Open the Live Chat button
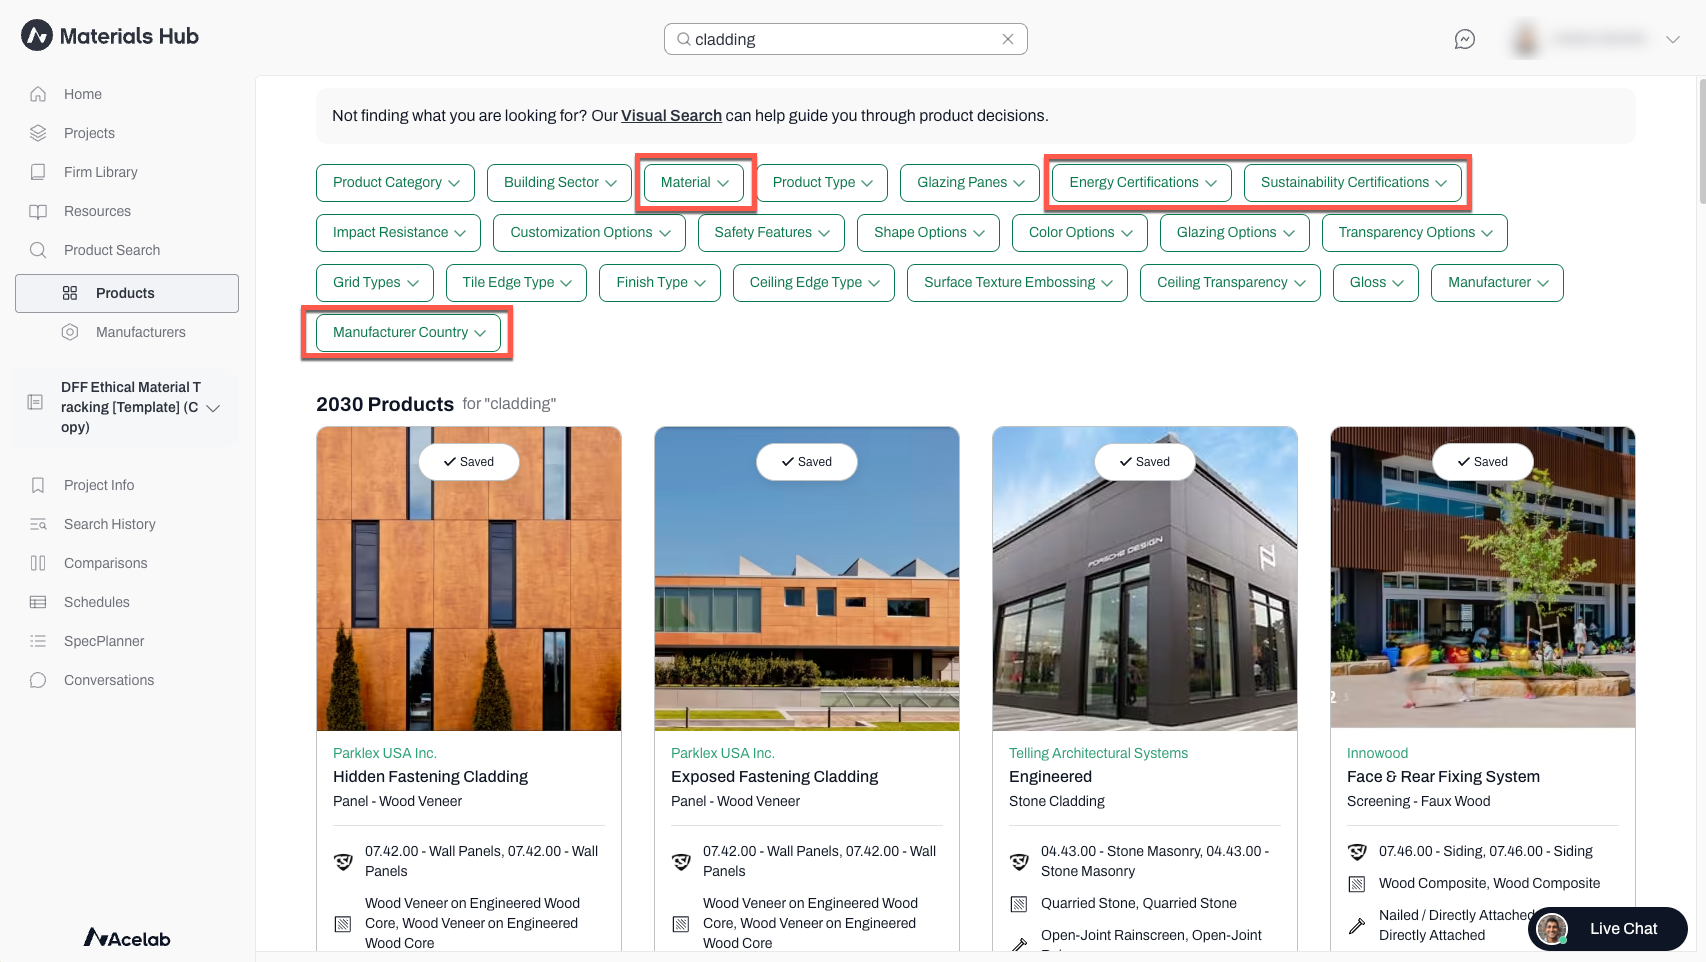1706x962 pixels. pyautogui.click(x=1608, y=929)
